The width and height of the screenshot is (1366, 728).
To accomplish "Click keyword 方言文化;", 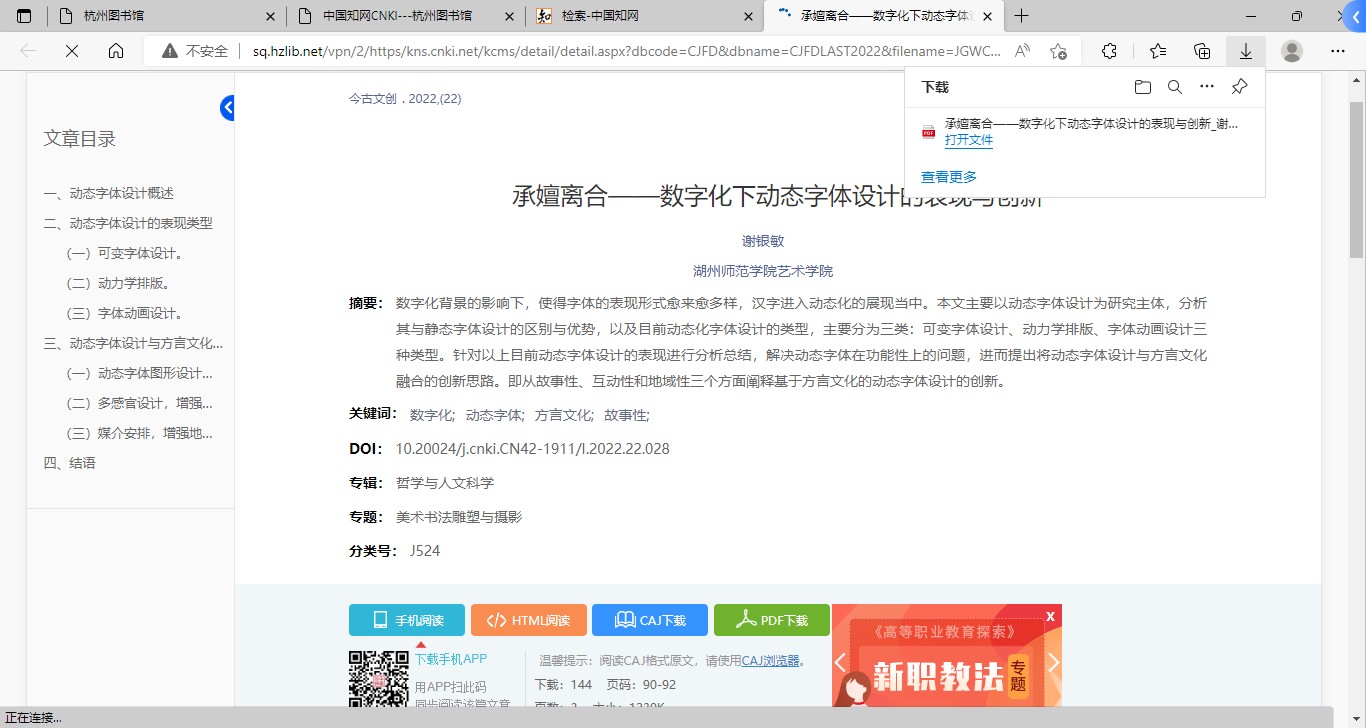I will 565,415.
